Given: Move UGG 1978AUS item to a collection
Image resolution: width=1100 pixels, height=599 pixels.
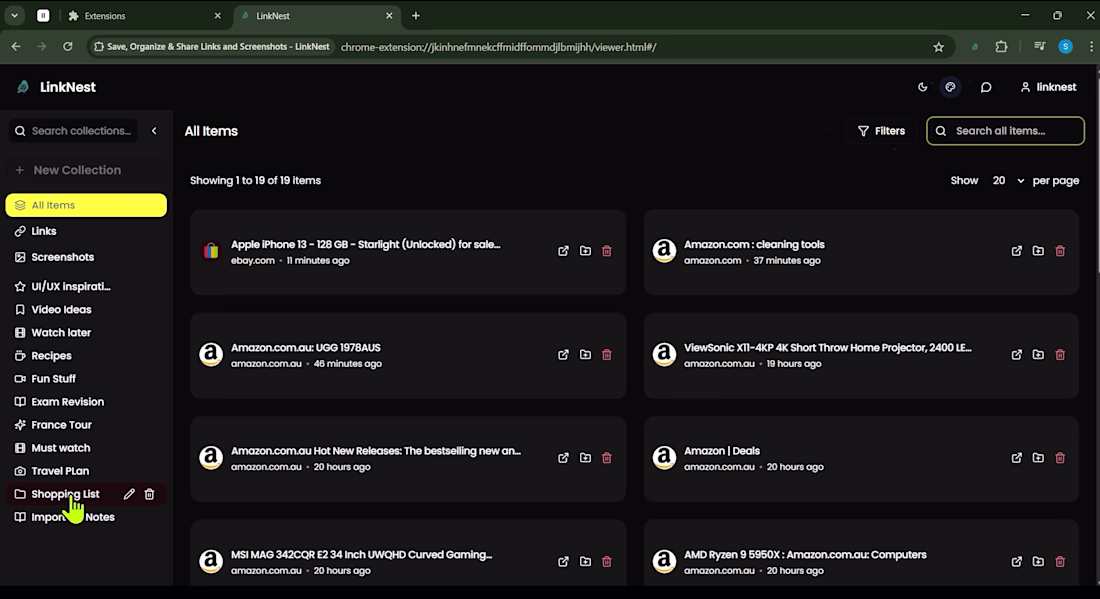Looking at the screenshot, I should 585,355.
